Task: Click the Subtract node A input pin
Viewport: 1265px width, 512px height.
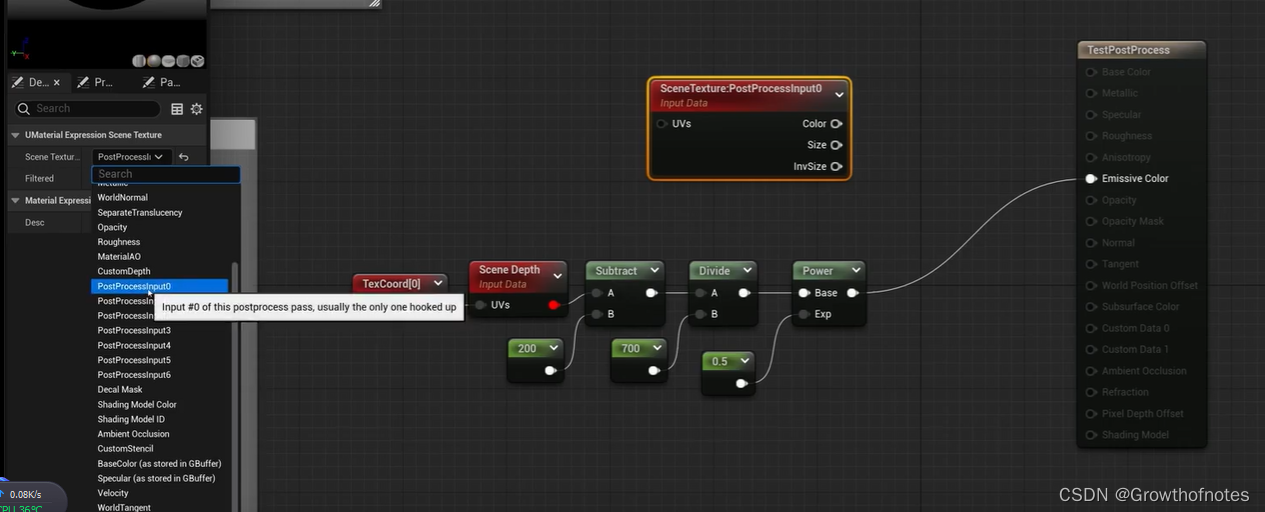Action: [597, 293]
